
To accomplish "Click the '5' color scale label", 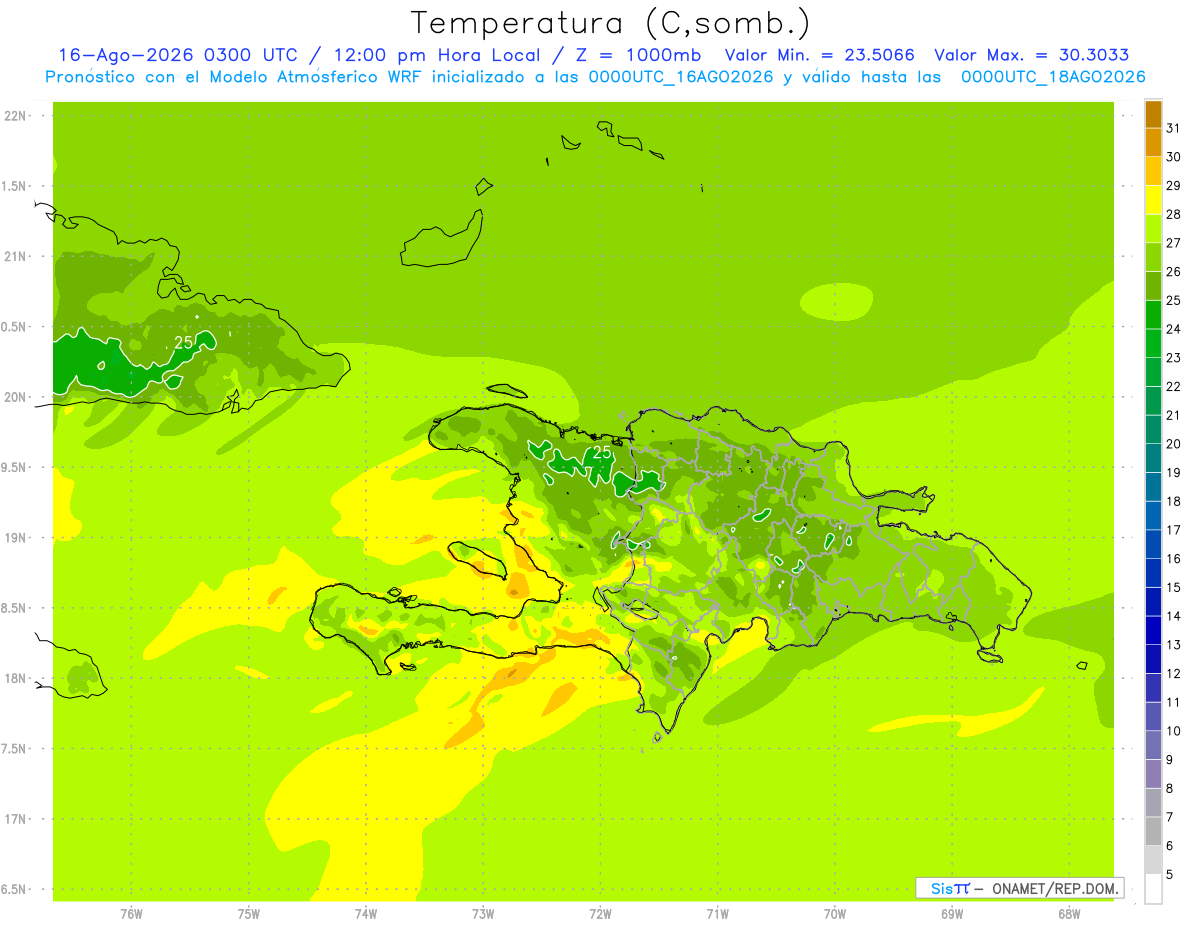I will tap(1169, 875).
